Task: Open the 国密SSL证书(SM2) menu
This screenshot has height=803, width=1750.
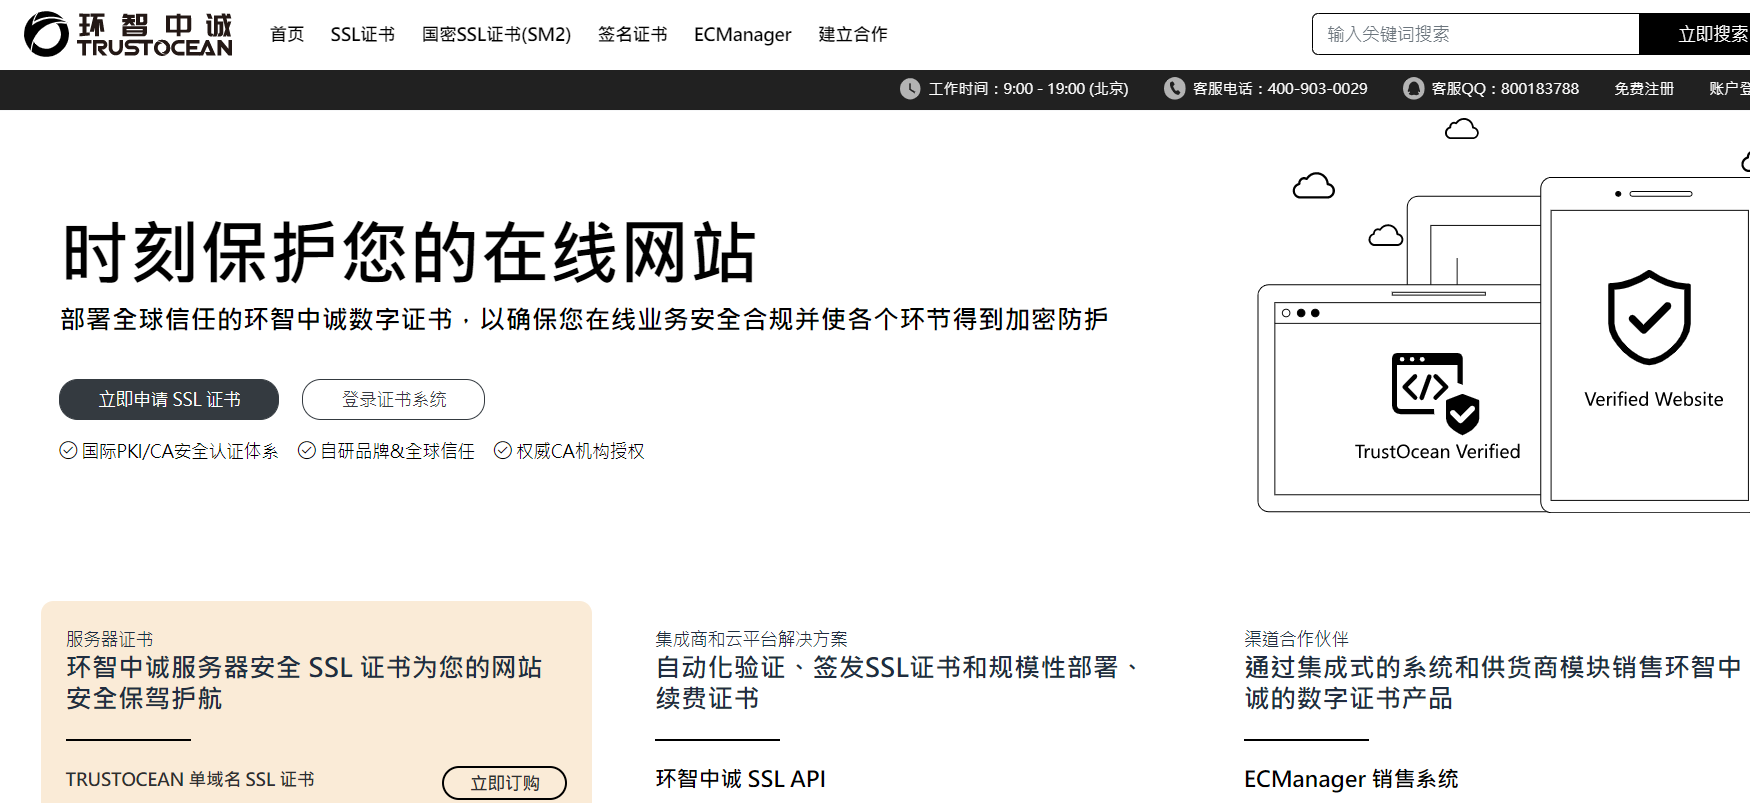Action: (496, 34)
